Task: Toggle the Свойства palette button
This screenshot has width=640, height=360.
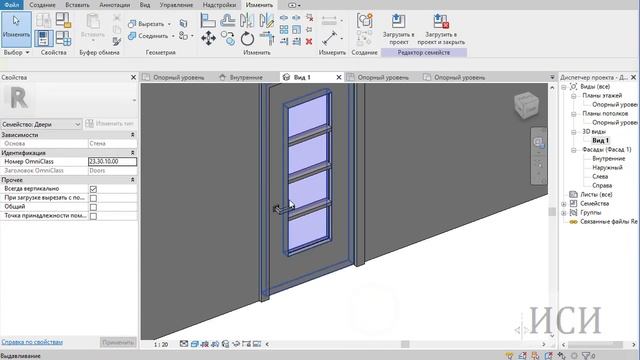Action: [x=43, y=38]
